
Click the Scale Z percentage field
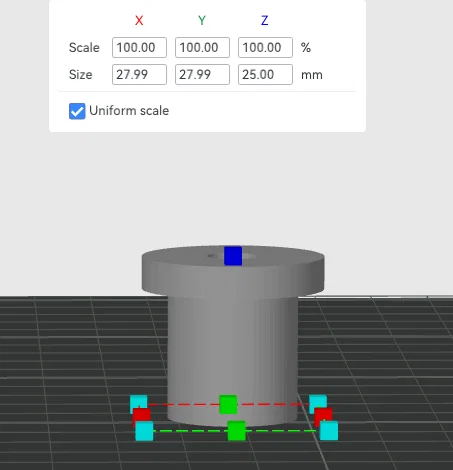click(x=265, y=47)
